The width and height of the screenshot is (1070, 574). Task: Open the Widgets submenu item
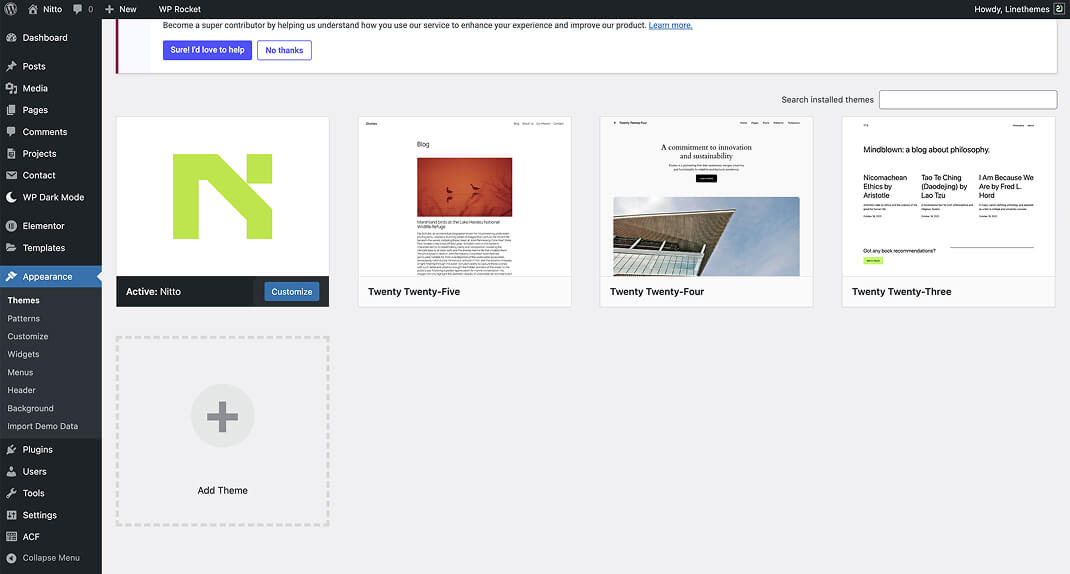click(23, 354)
